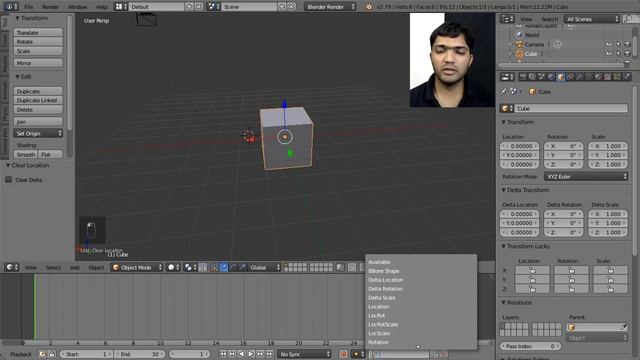The width and height of the screenshot is (640, 360).
Task: Collapse the Relations panel
Action: [516, 302]
